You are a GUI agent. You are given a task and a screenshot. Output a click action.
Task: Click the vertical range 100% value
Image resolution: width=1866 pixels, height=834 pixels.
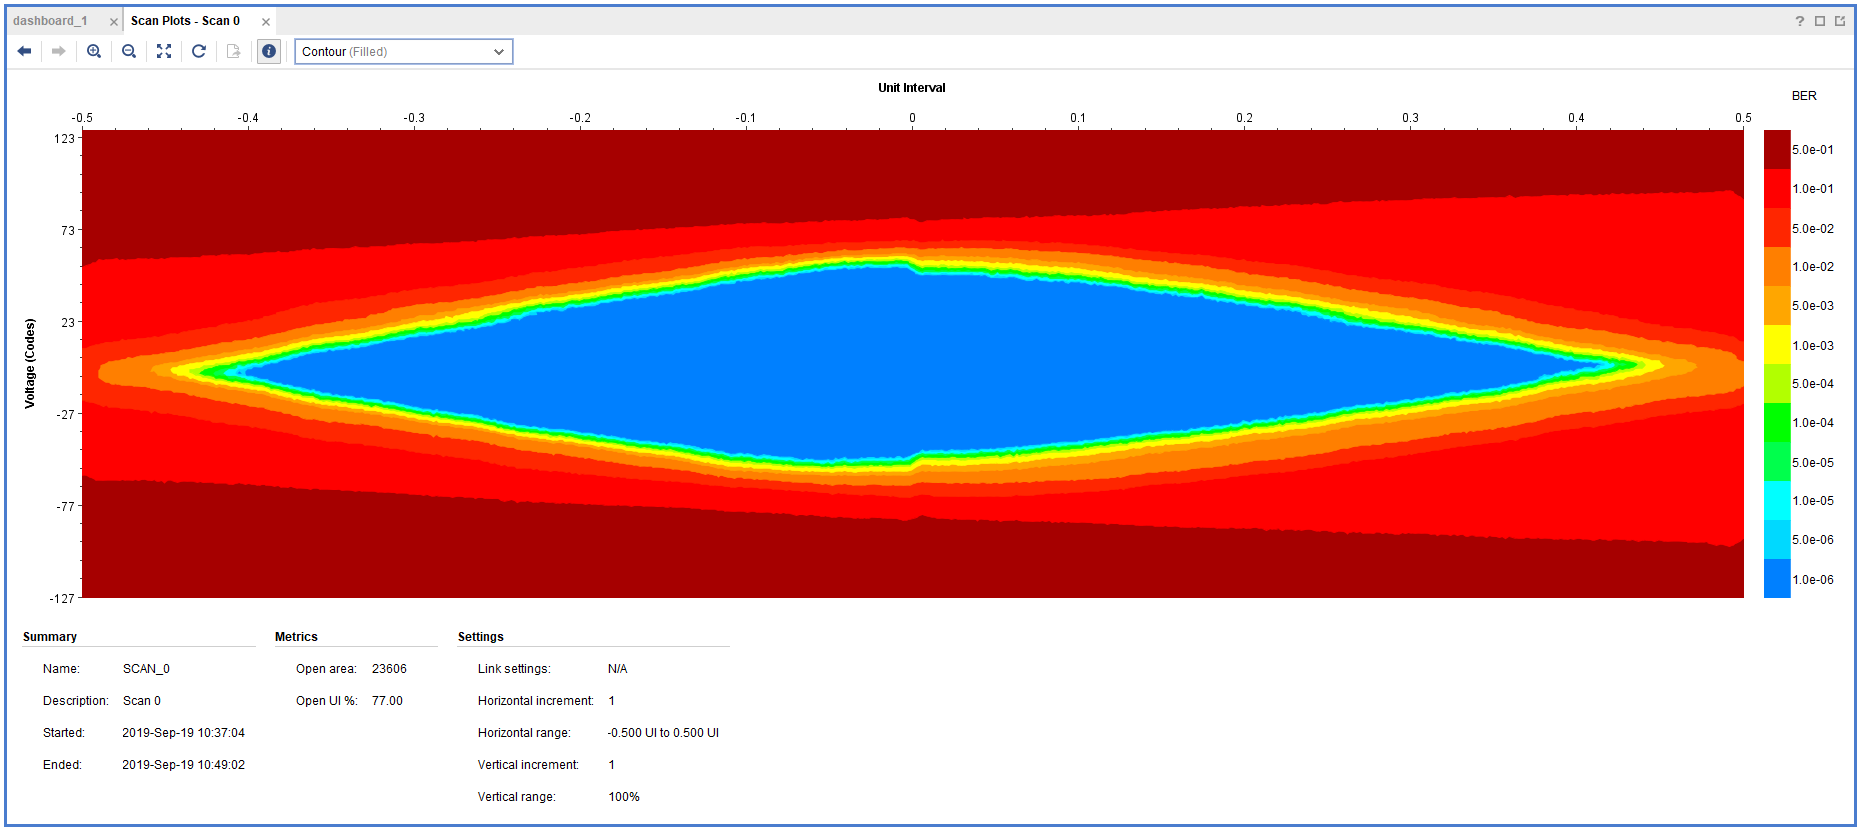click(x=624, y=797)
